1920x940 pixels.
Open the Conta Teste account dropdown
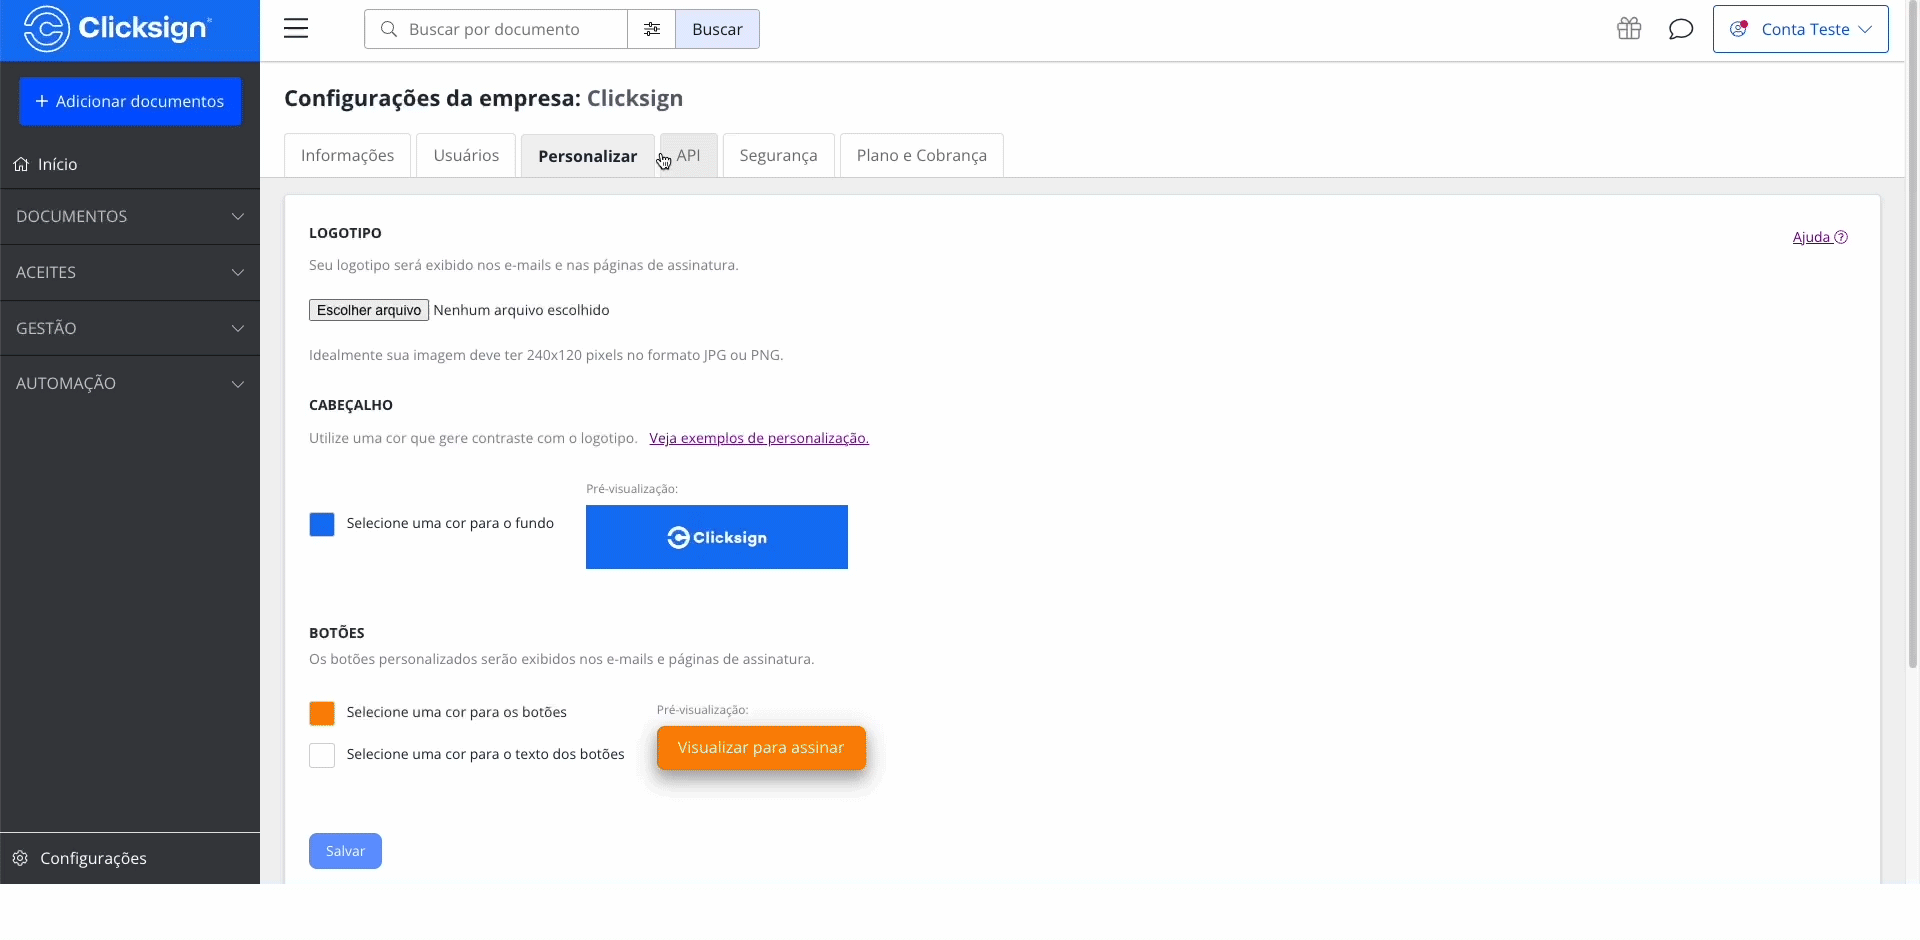1800,29
